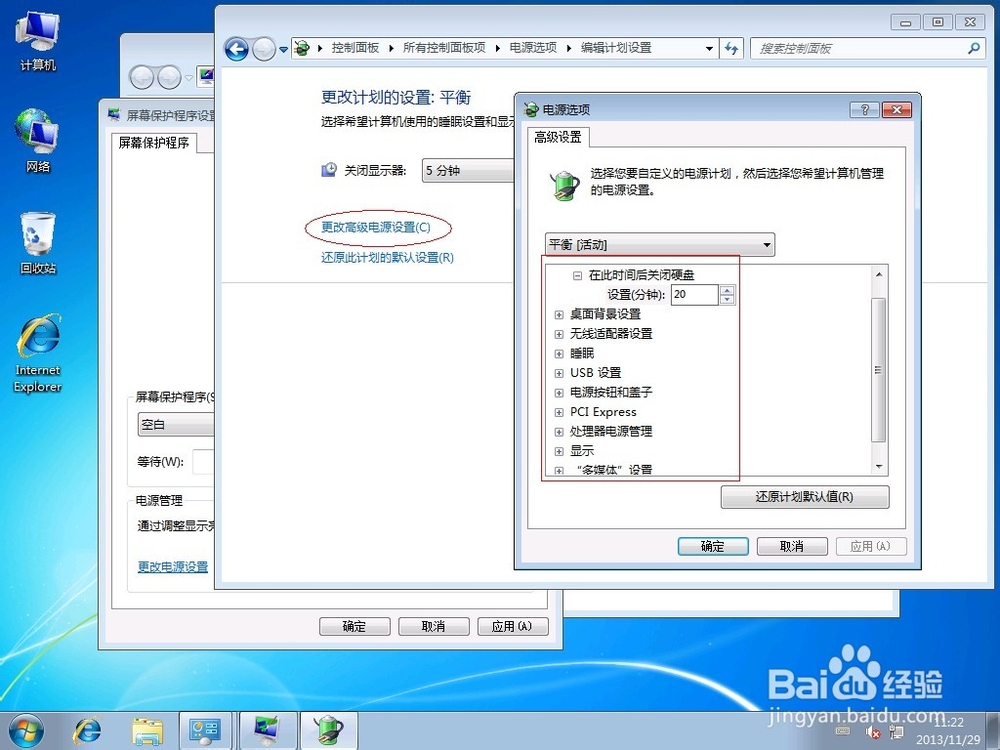Expand 无线适配器设置 node
The height and width of the screenshot is (750, 1000).
pyautogui.click(x=559, y=334)
